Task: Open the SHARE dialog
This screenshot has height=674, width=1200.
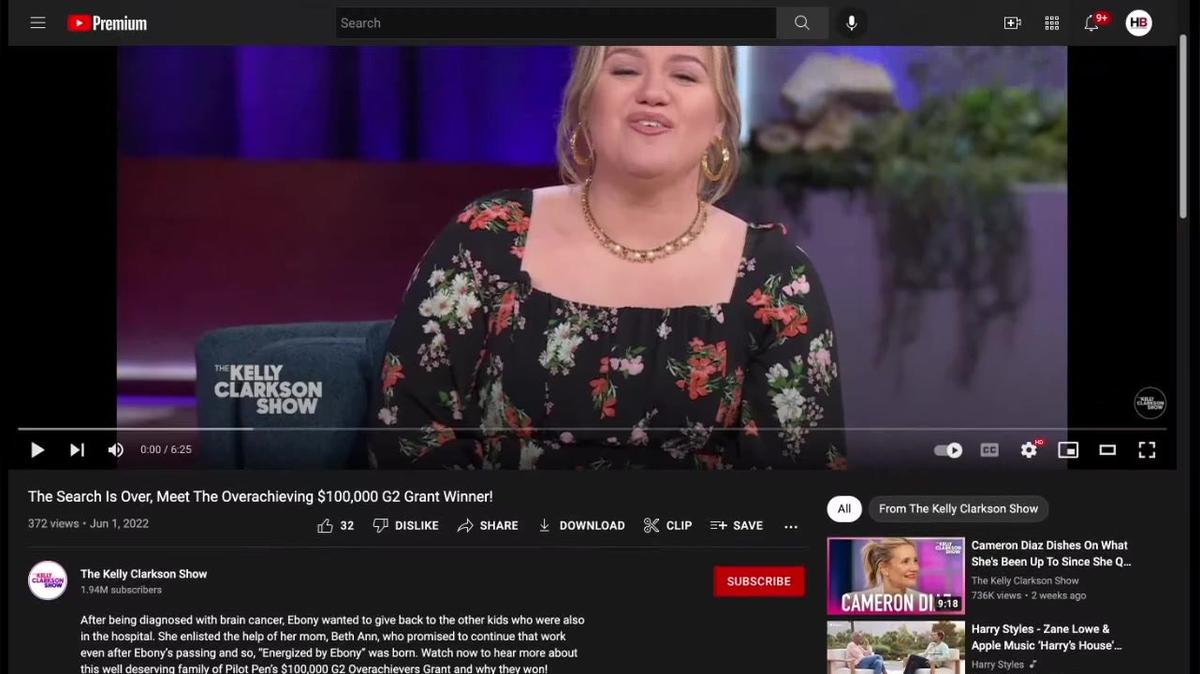Action: click(x=487, y=525)
